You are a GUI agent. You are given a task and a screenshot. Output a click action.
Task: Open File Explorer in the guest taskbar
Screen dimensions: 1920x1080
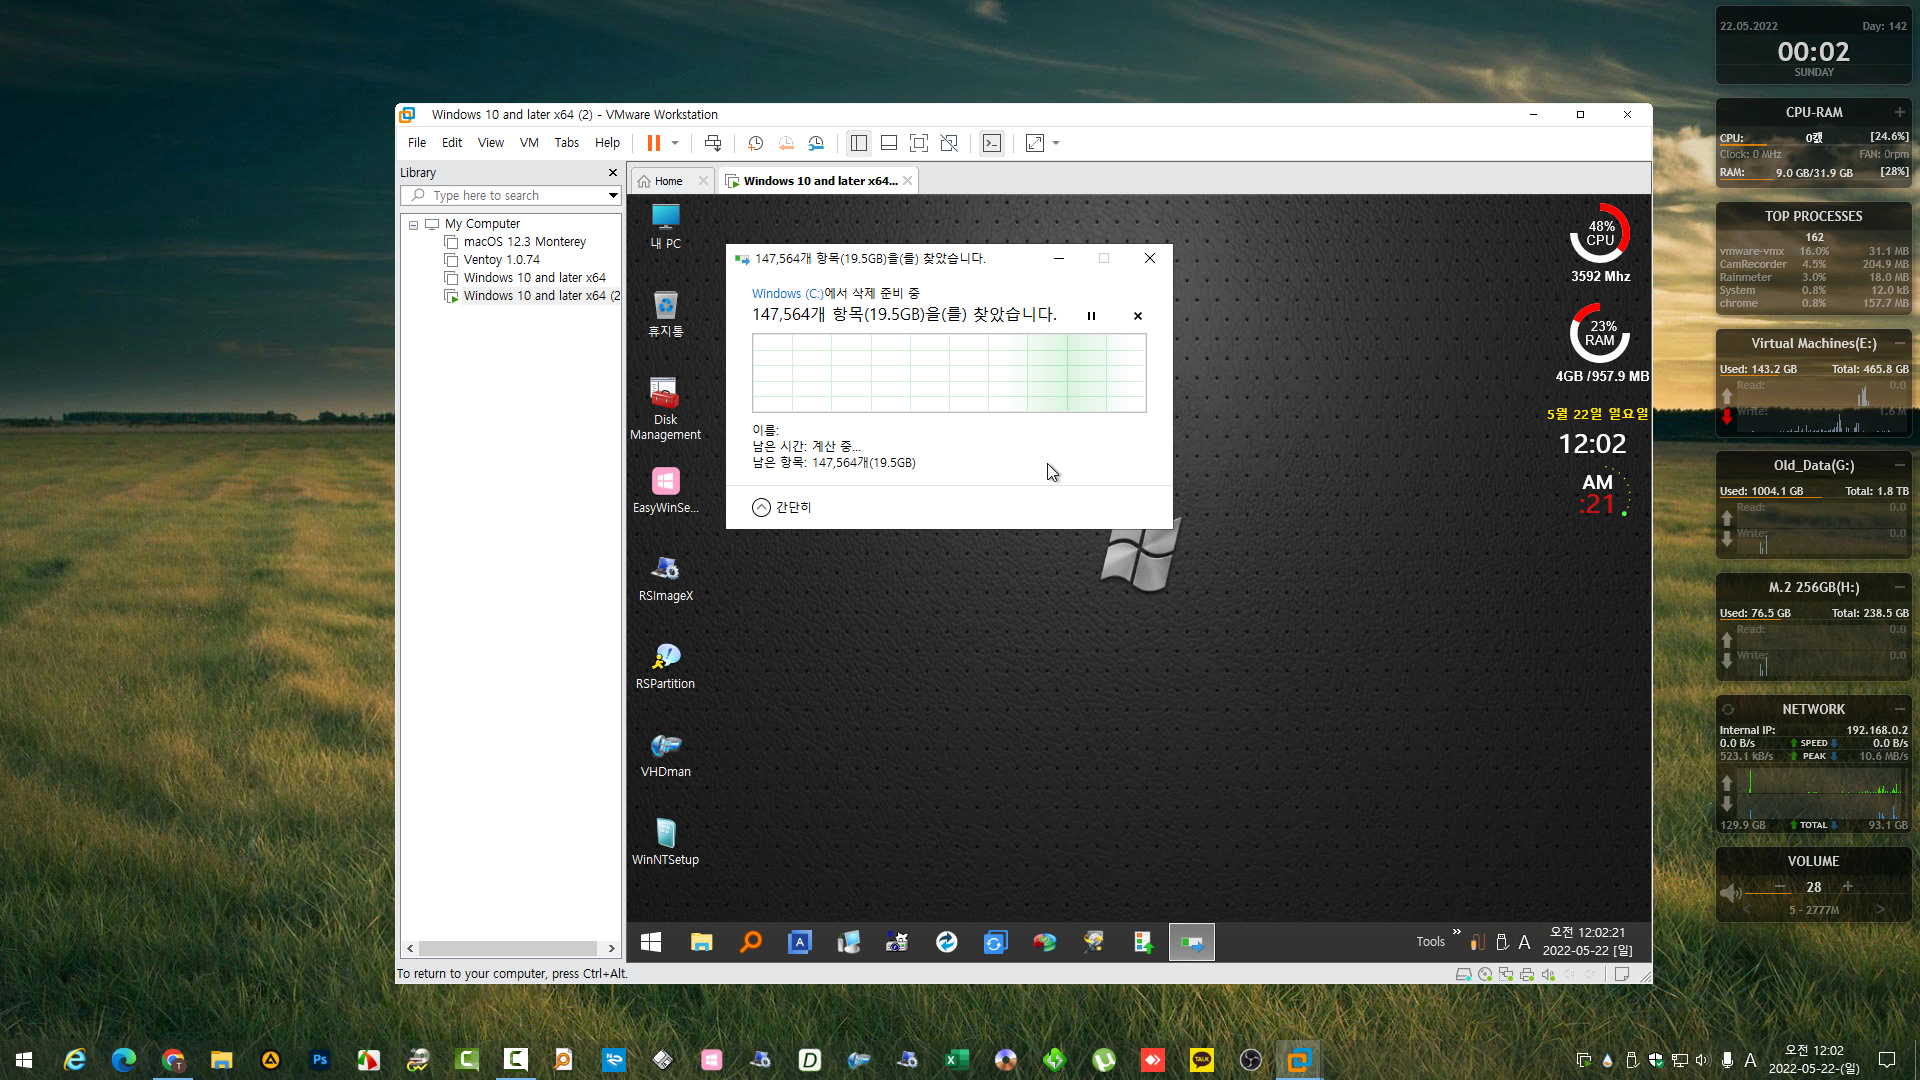click(x=701, y=942)
